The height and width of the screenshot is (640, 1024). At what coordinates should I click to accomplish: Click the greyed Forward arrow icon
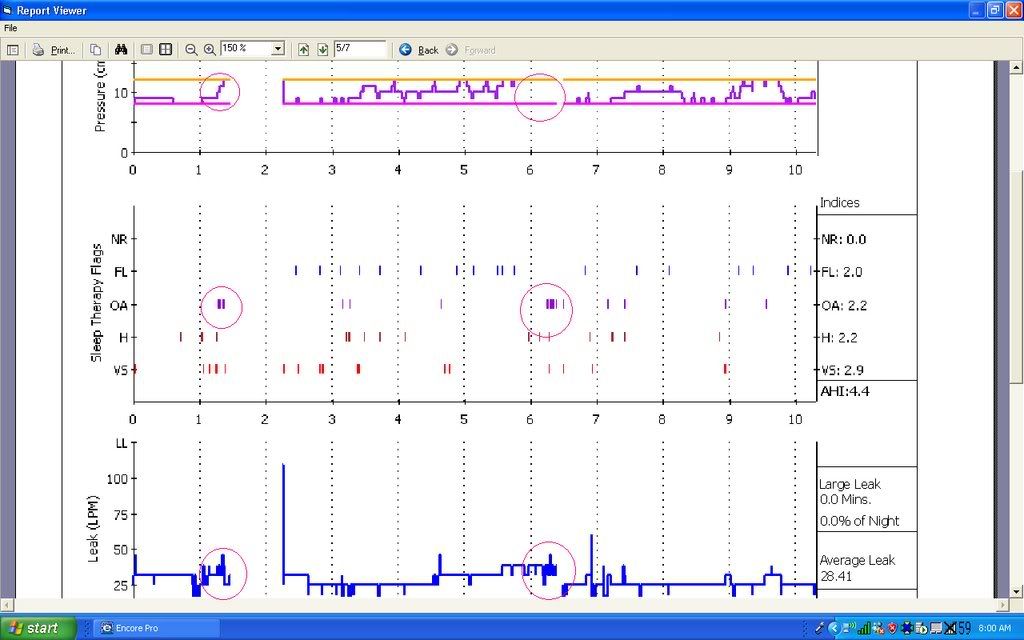pos(452,50)
